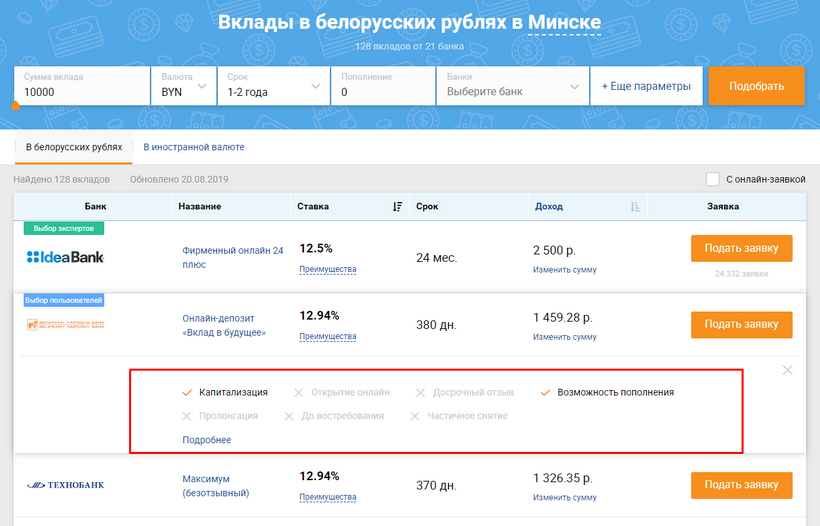
Task: Open the Валюта BYN dropdown
Action: coord(184,86)
